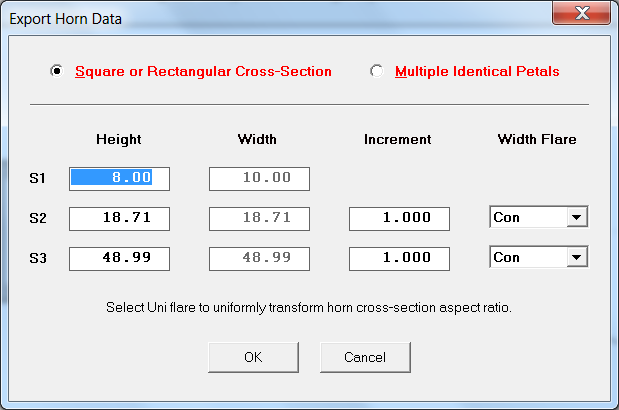Click the Export Horn Data title text
The width and height of the screenshot is (619, 410).
tap(66, 19)
